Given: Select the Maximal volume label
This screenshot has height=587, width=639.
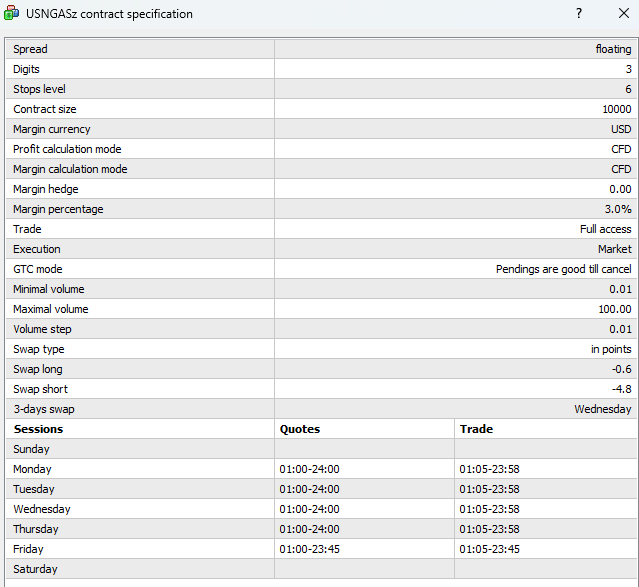Looking at the screenshot, I should pos(51,309).
